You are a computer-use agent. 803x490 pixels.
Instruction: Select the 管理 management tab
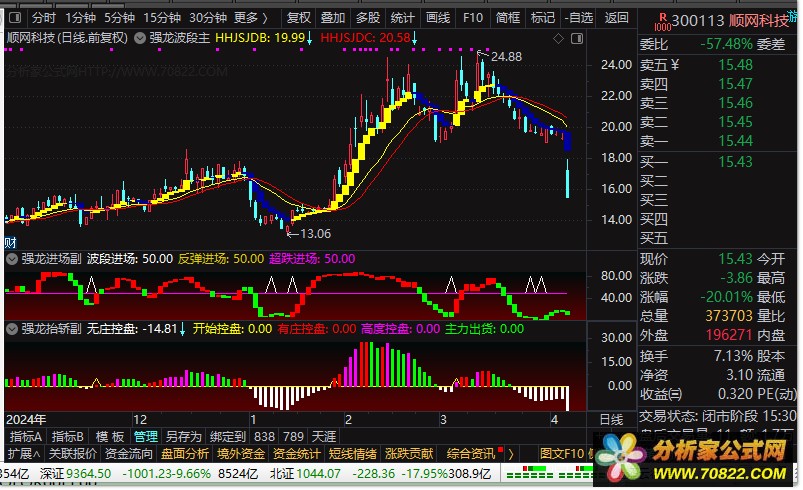pos(146,437)
